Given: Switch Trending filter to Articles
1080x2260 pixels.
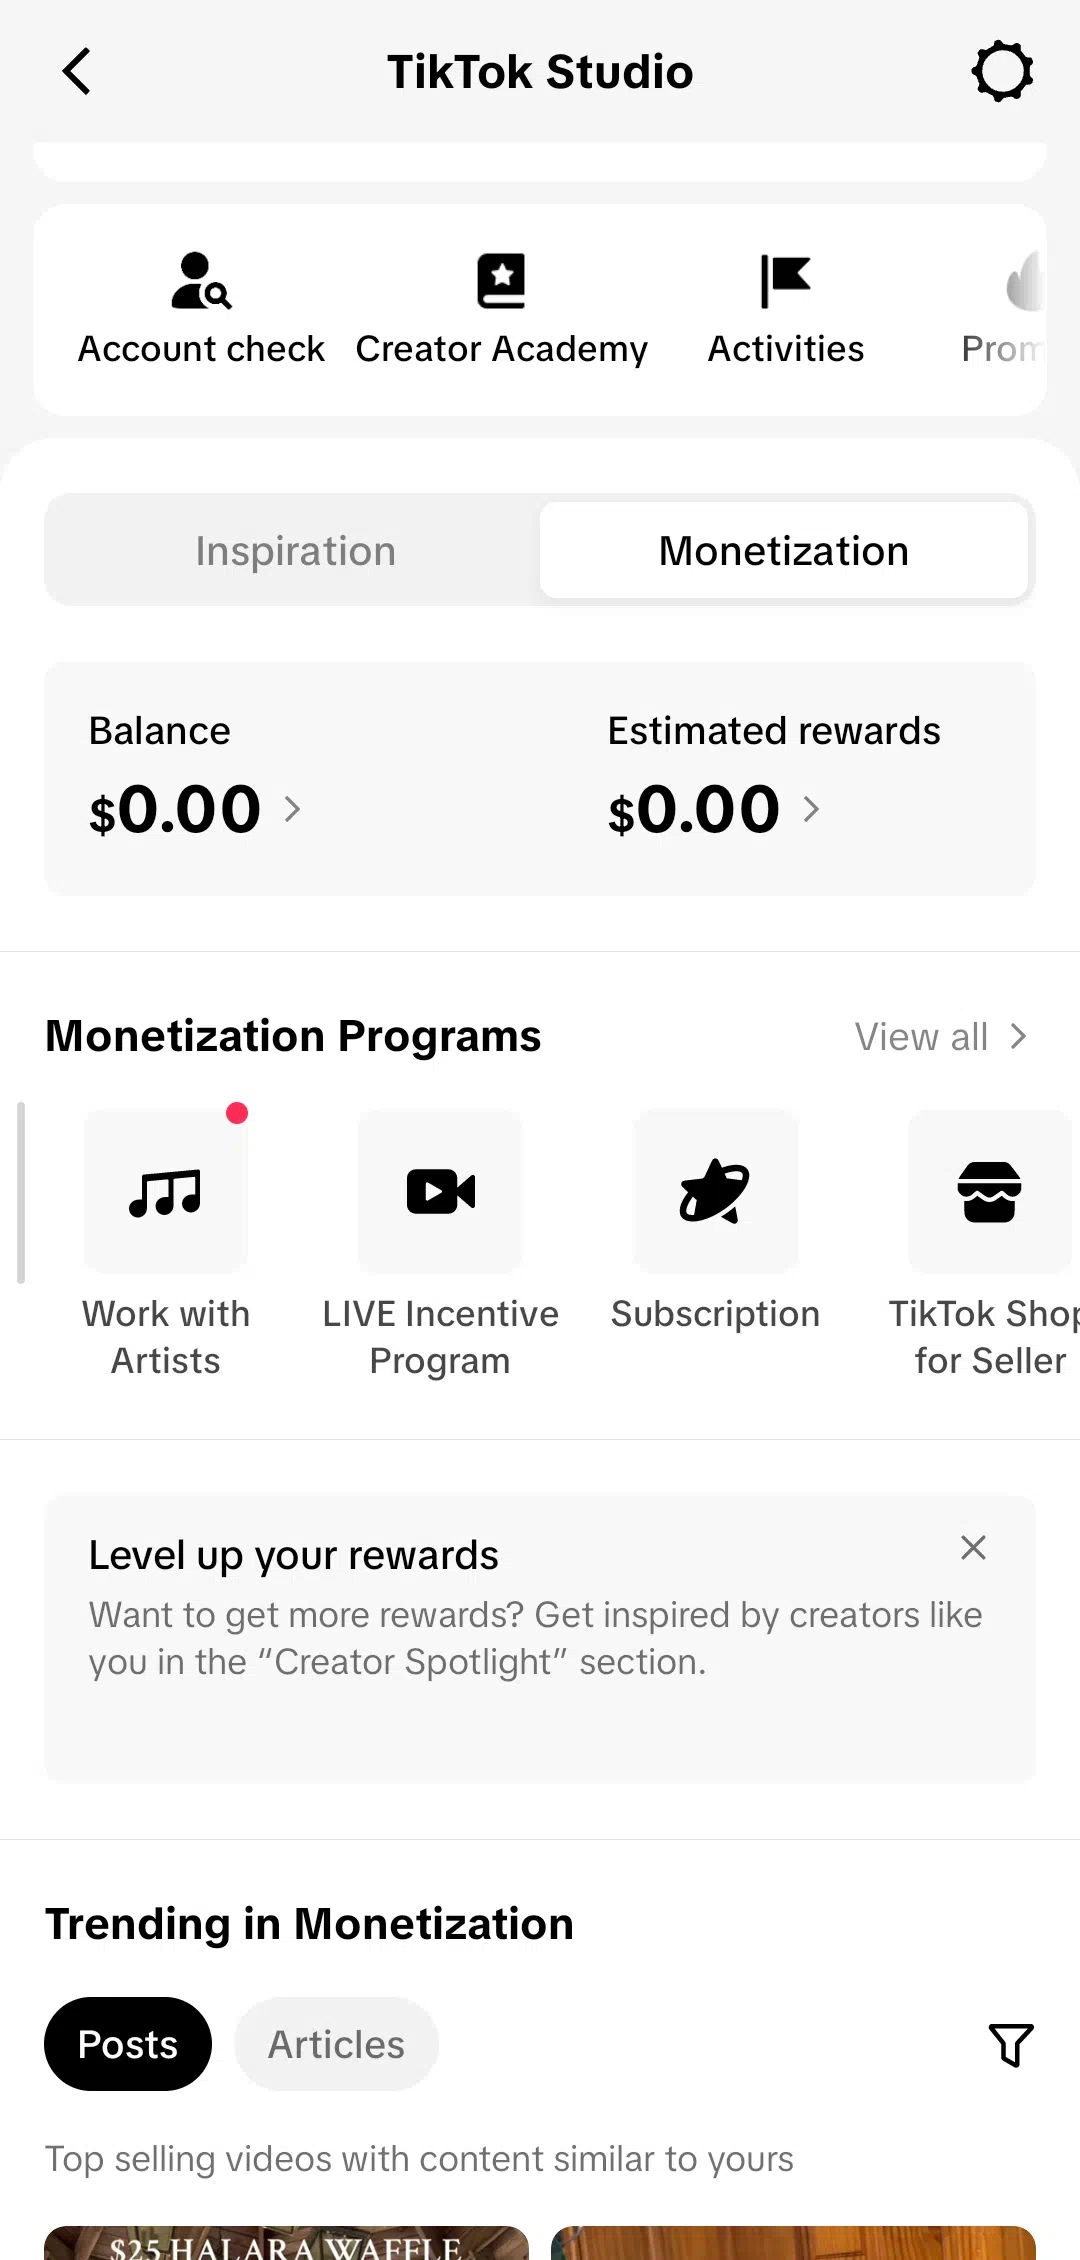Looking at the screenshot, I should (x=336, y=2044).
